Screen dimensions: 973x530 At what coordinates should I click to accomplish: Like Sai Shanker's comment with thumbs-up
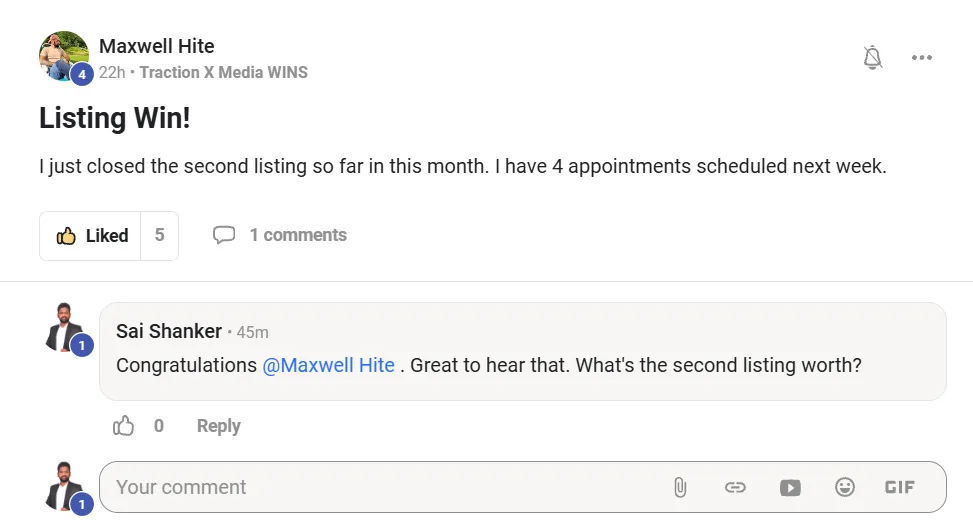click(x=123, y=426)
